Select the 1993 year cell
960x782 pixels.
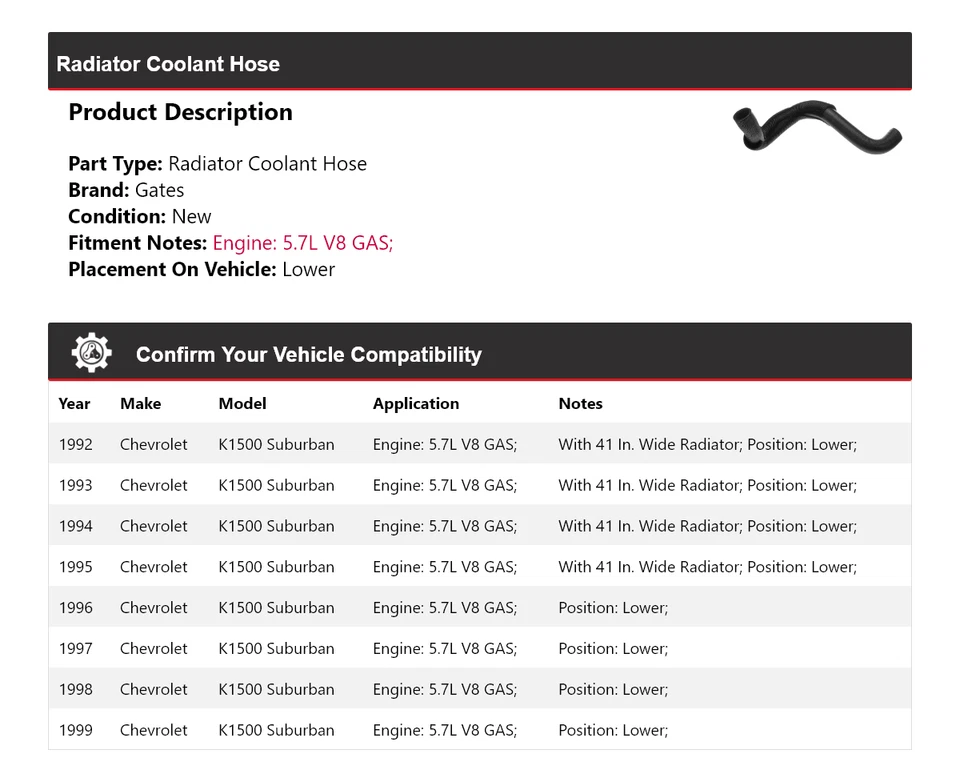tap(75, 486)
